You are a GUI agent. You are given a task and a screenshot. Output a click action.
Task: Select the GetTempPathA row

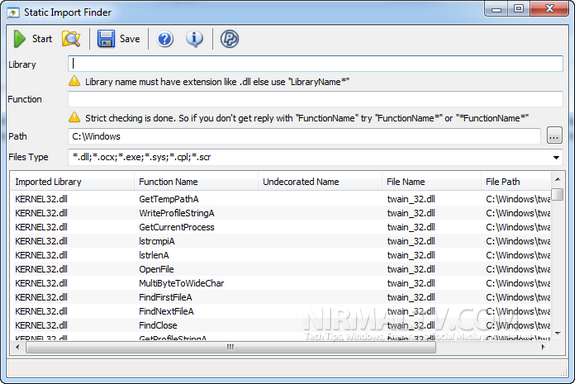[281, 199]
